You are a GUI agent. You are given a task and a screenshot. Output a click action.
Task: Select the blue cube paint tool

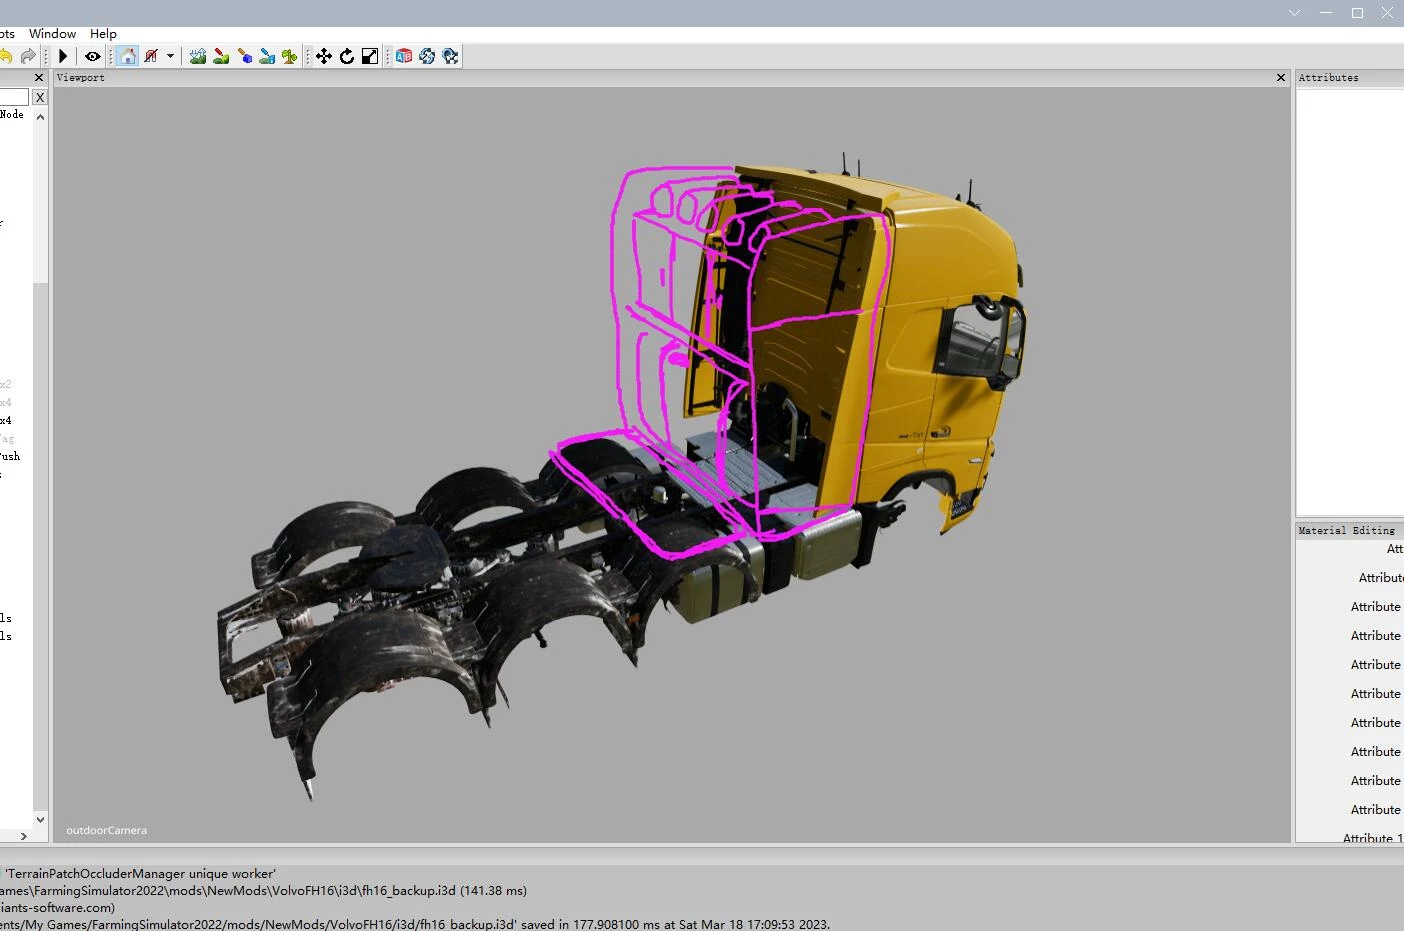click(245, 56)
